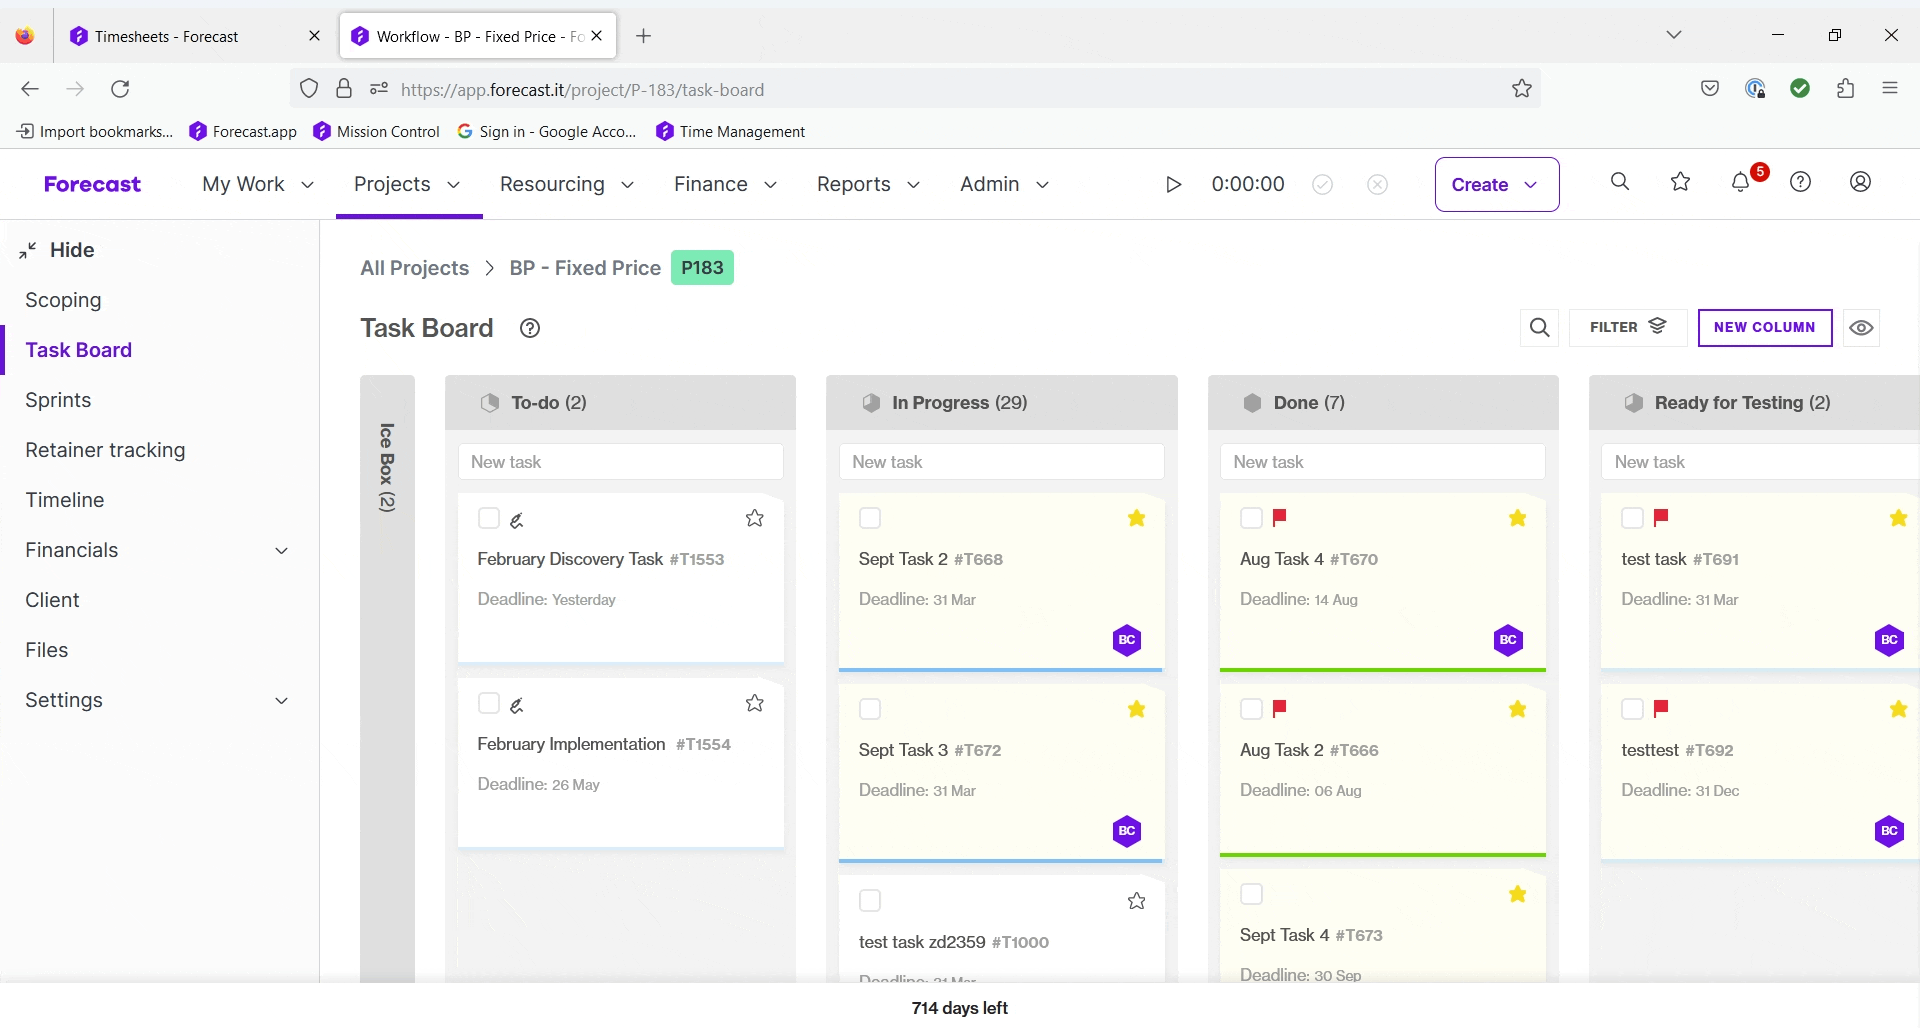Toggle the star on test task T691
Image resolution: width=1920 pixels, height=1028 pixels.
tap(1899, 518)
